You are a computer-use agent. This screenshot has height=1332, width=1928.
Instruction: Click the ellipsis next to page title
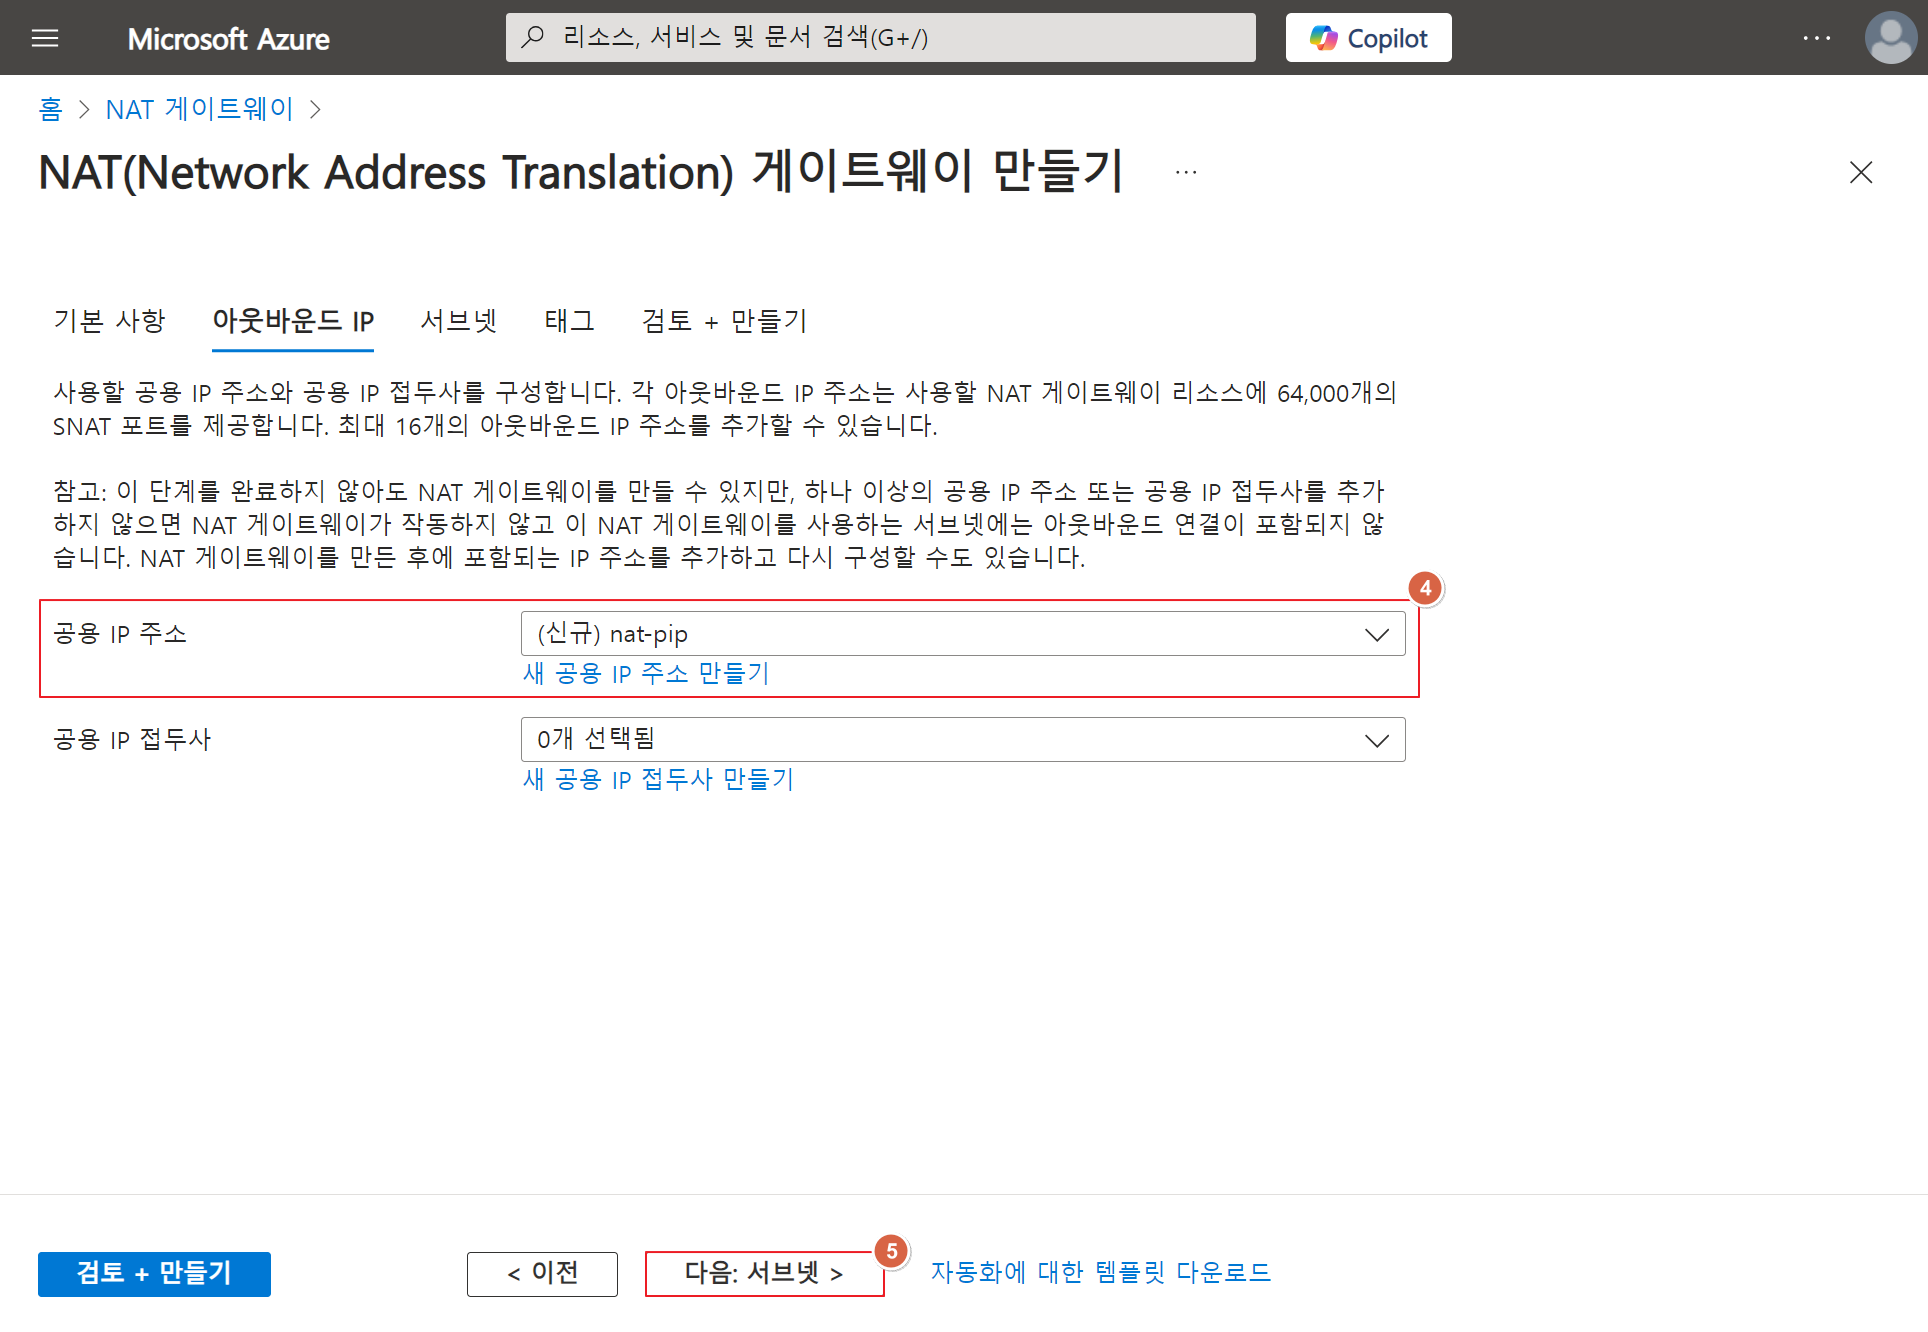pyautogui.click(x=1186, y=173)
